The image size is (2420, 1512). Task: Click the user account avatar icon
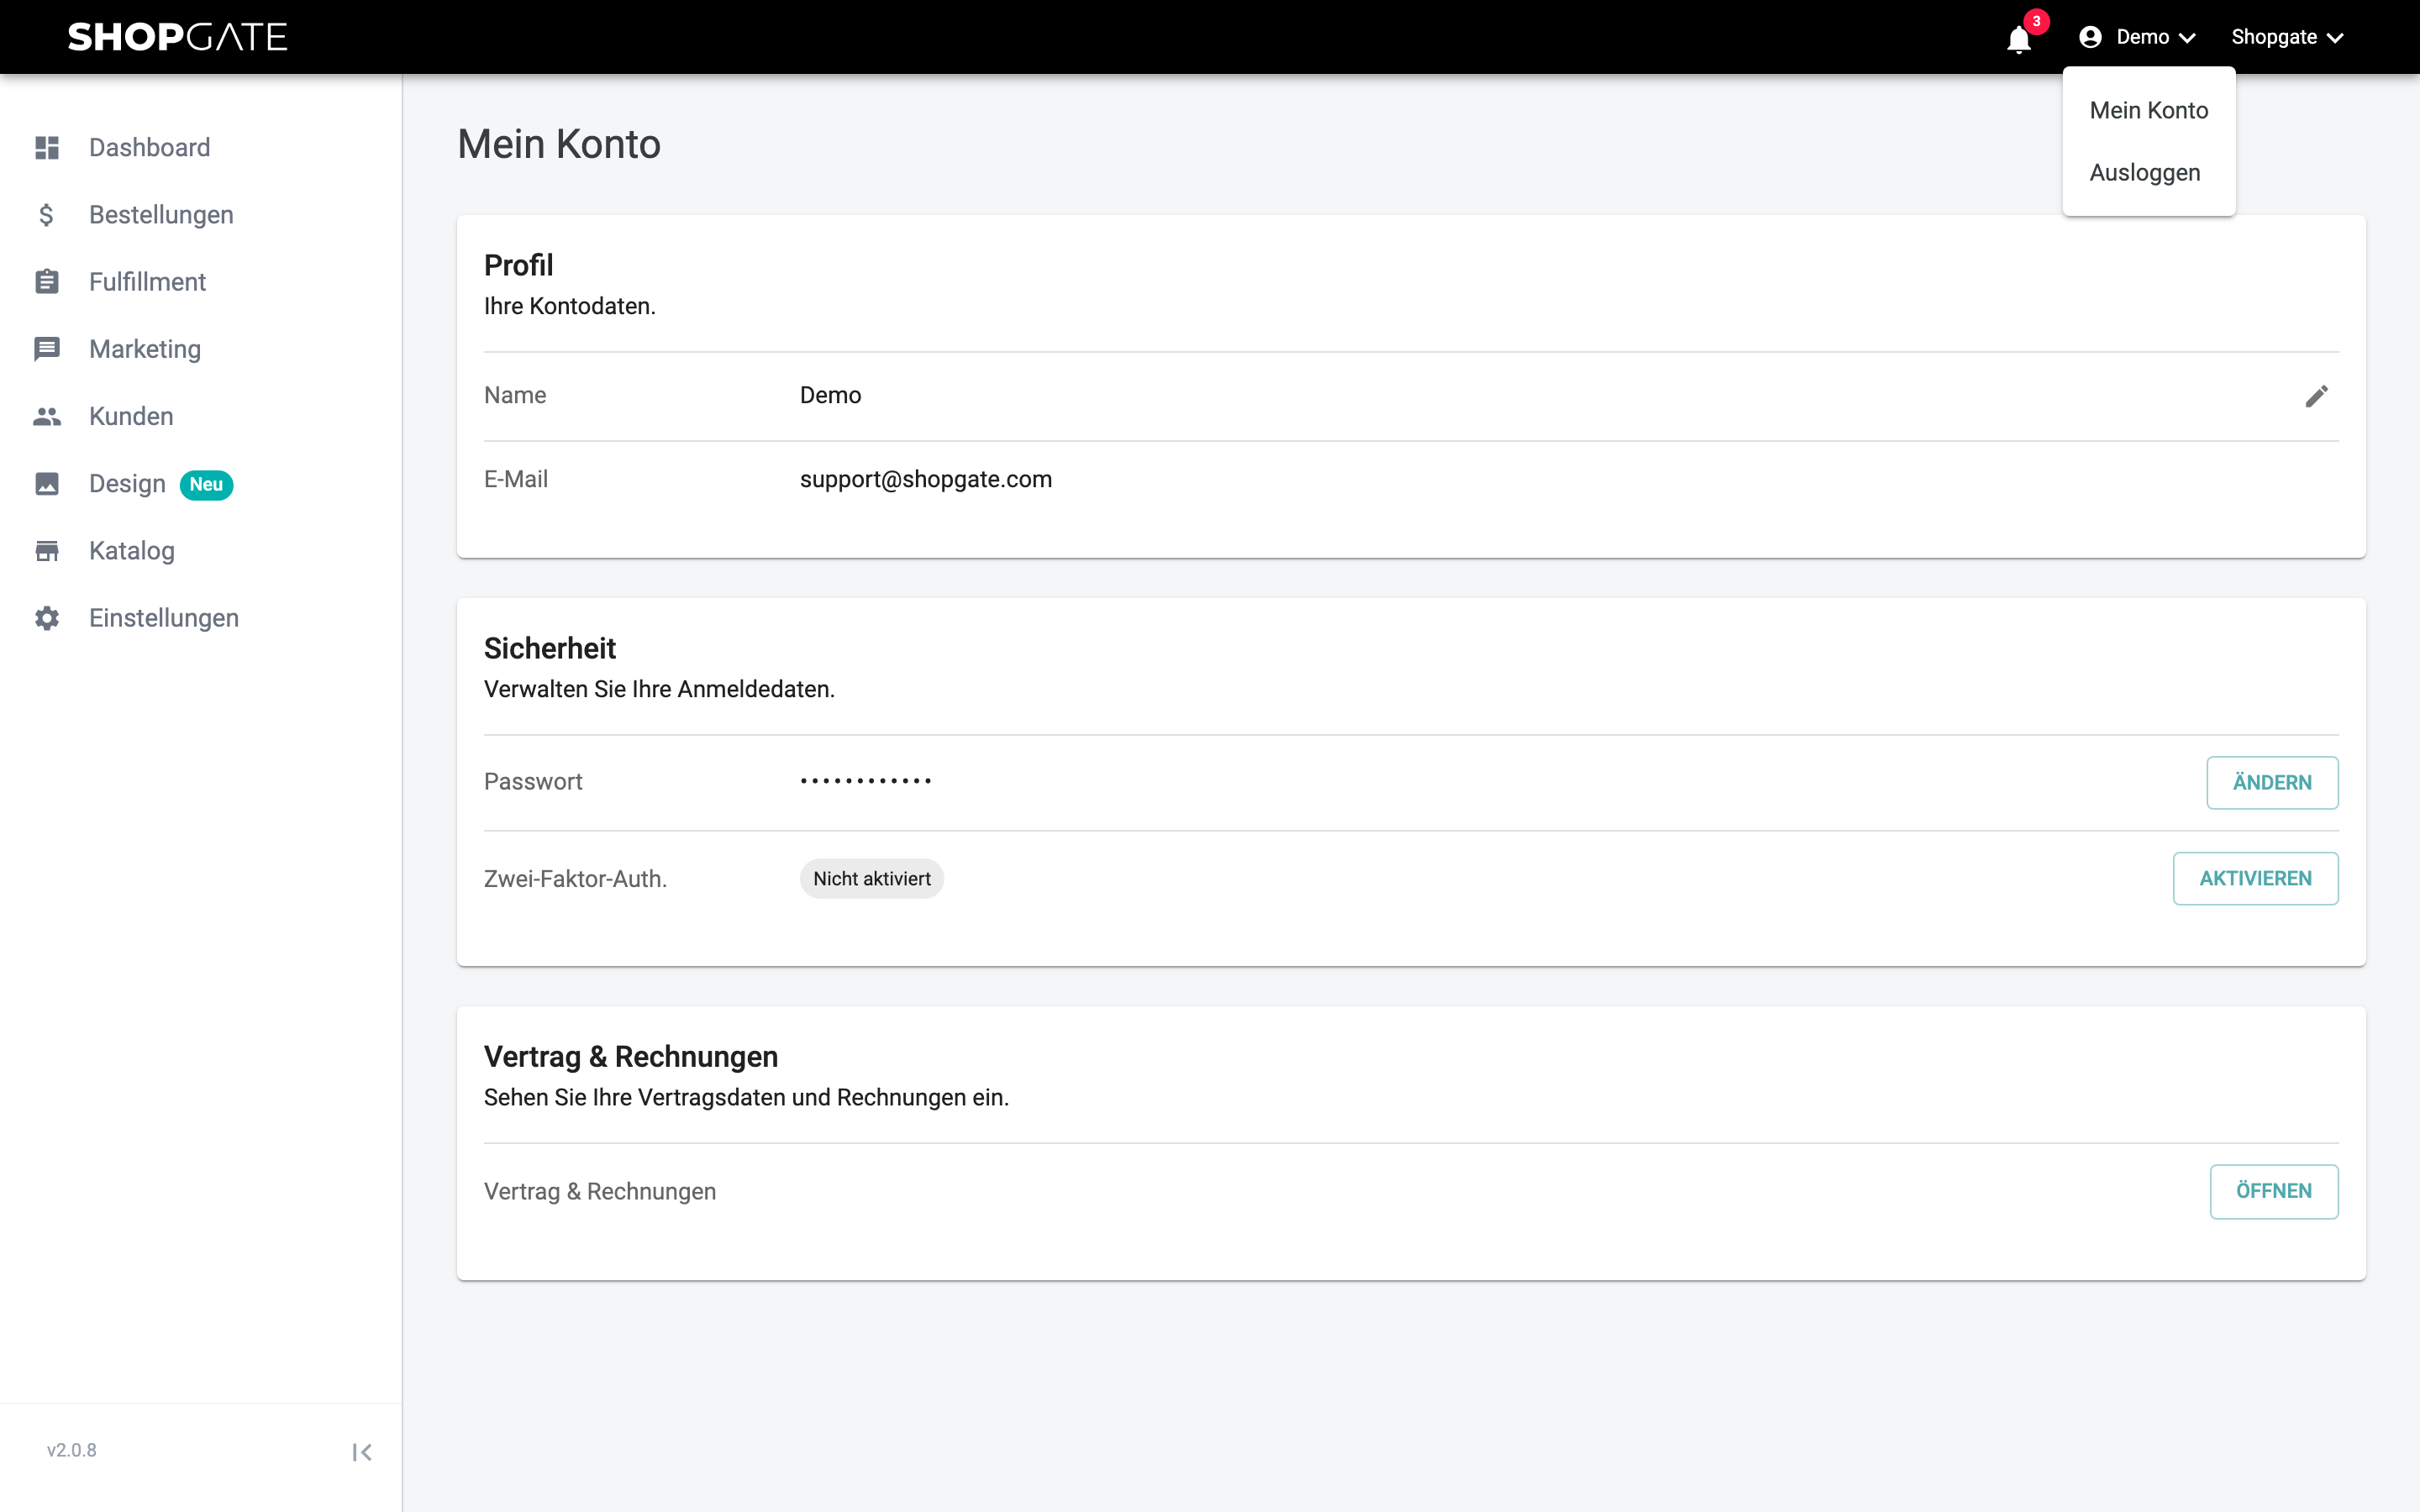tap(2090, 37)
